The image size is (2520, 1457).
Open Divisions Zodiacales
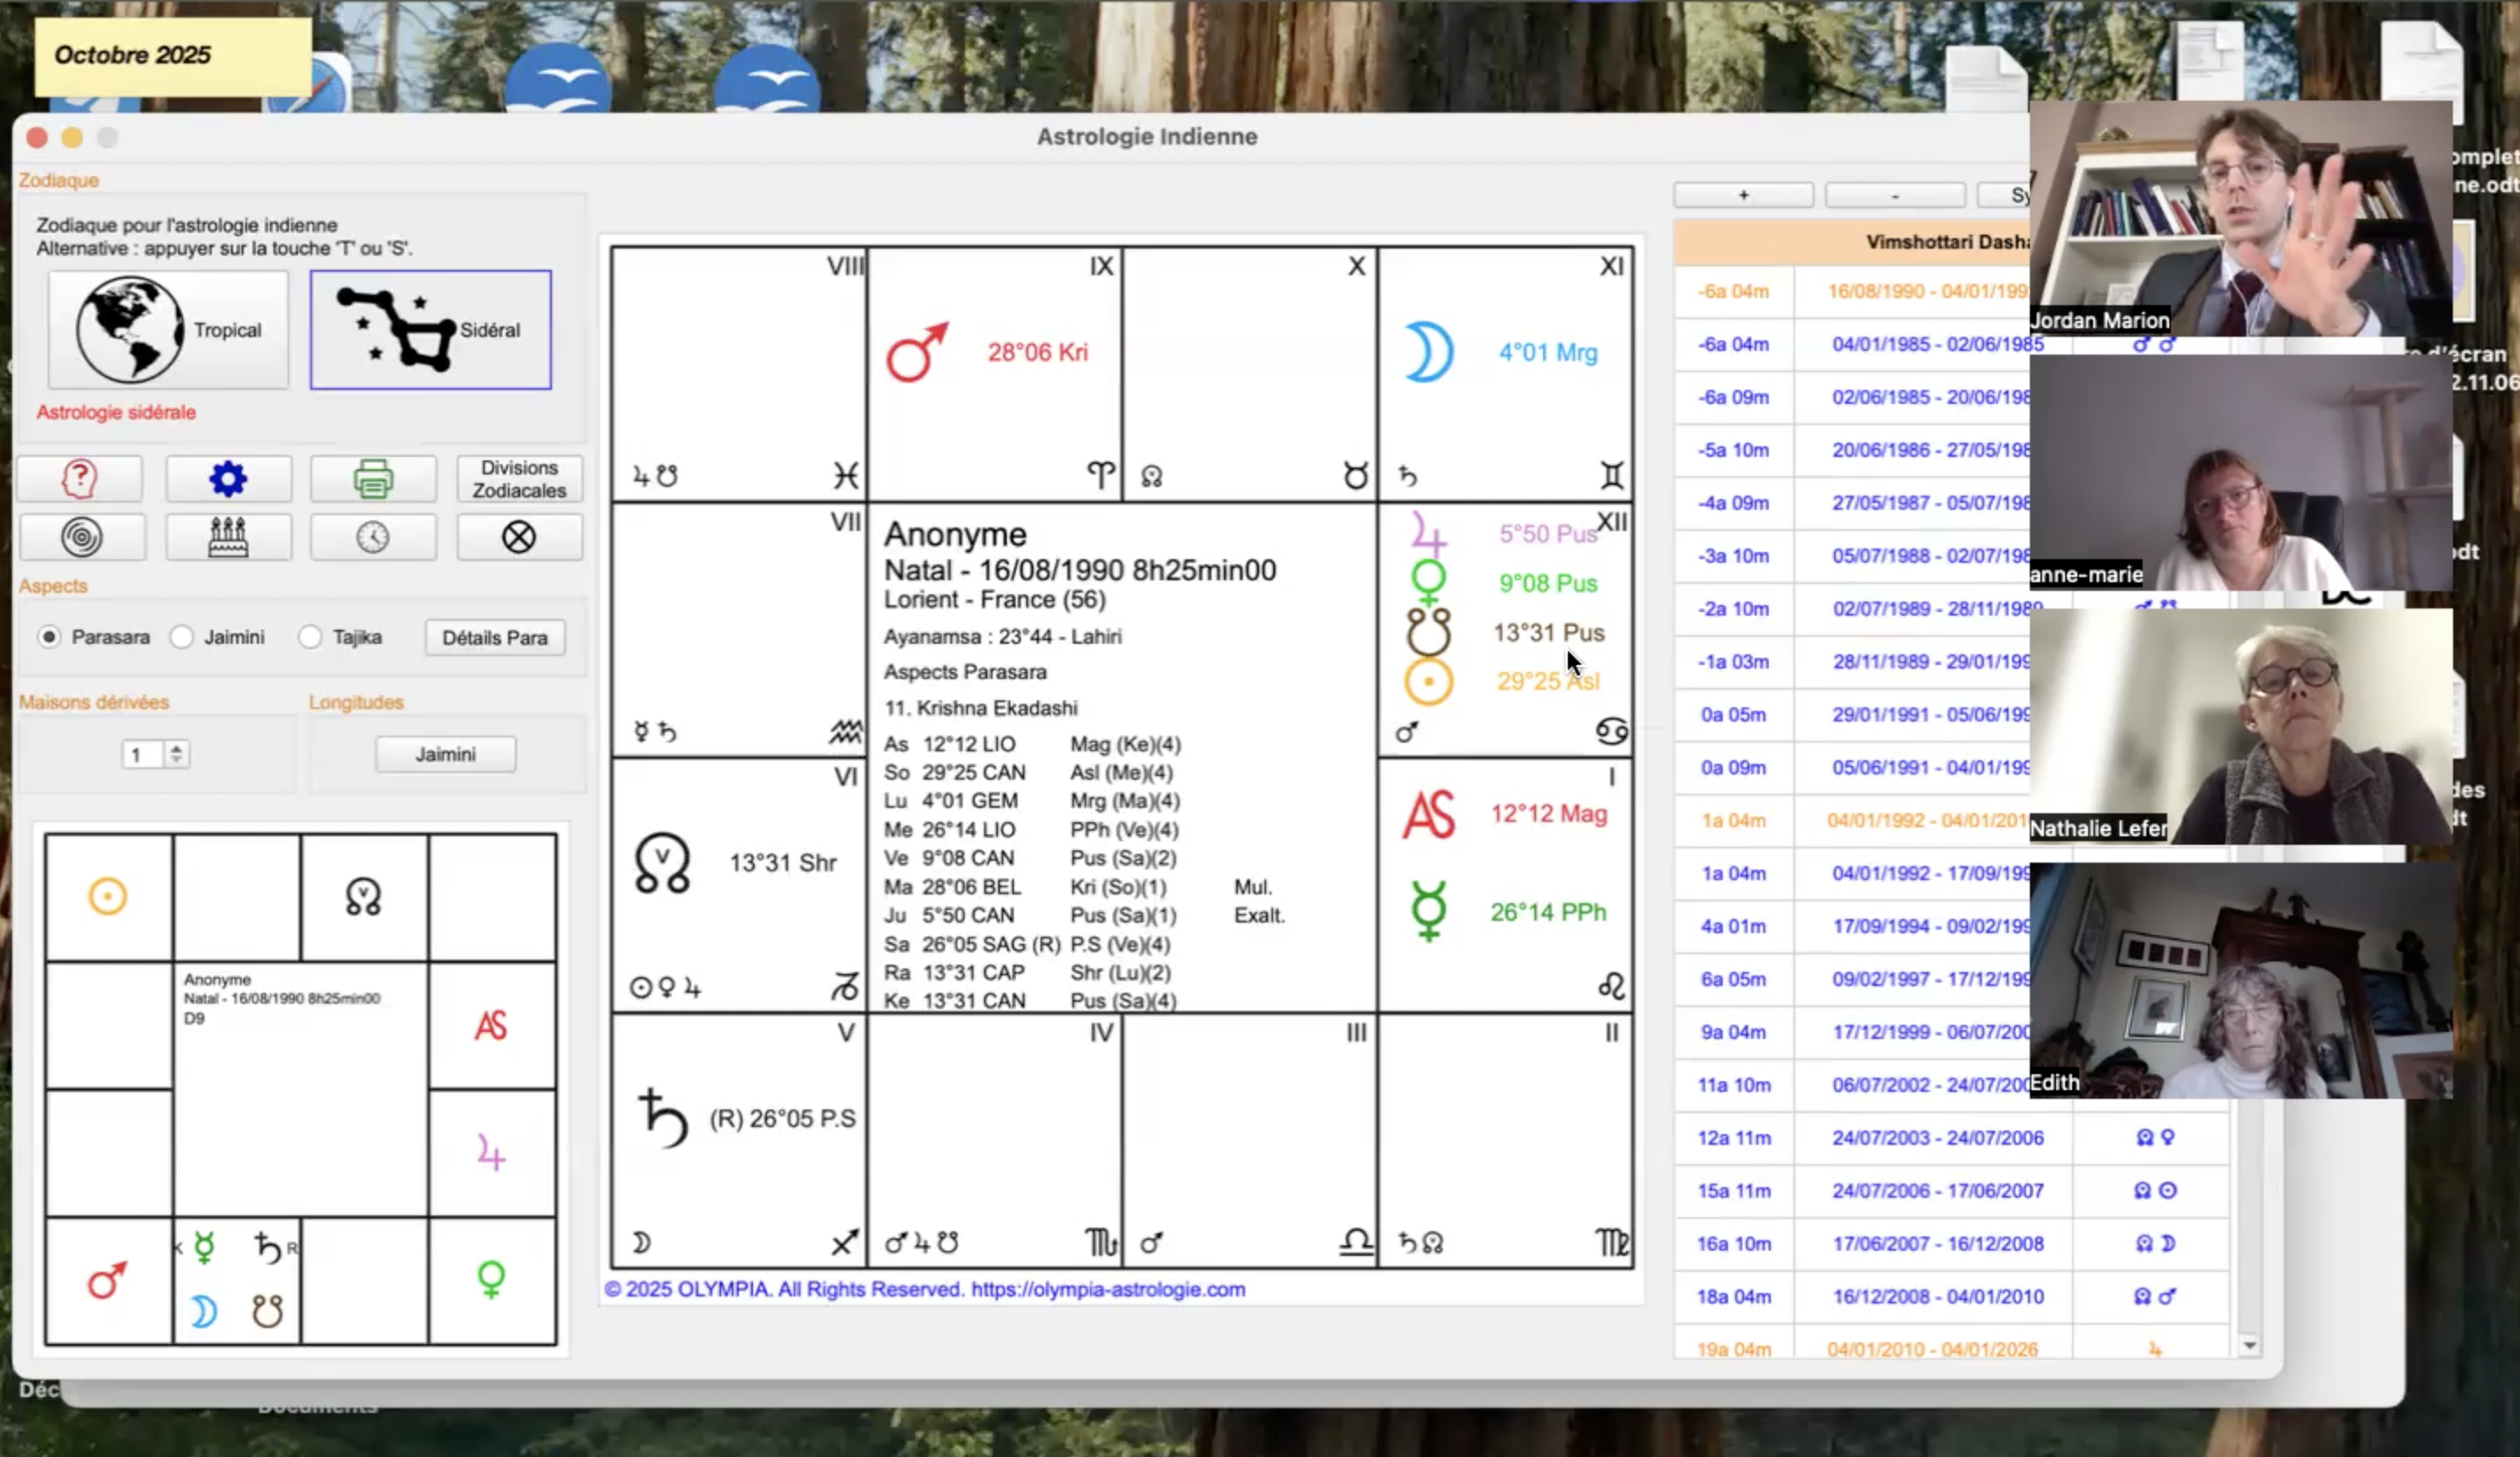519,479
